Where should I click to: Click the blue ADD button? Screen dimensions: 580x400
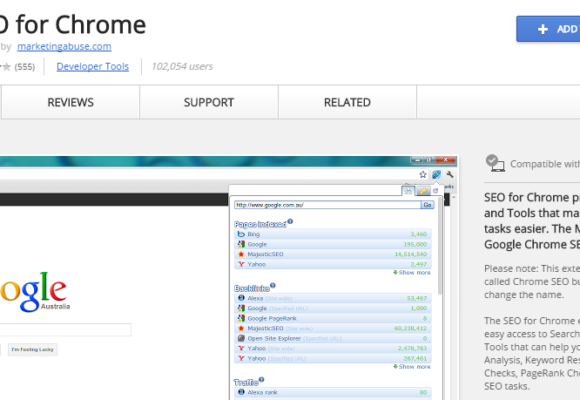click(548, 29)
